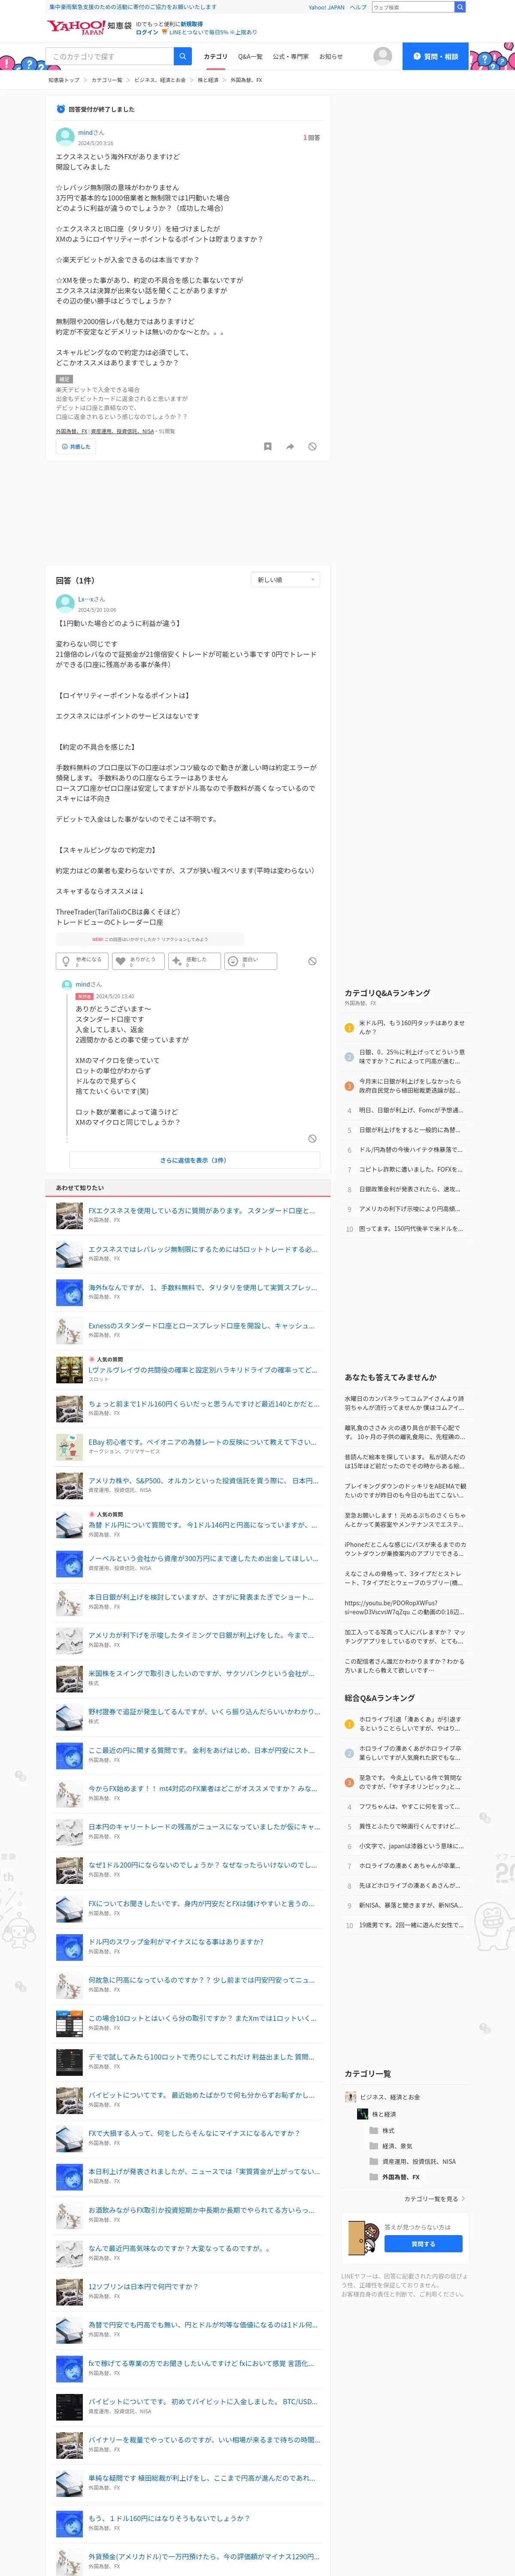Report Lx…x's answer via the prohibition icon
The height and width of the screenshot is (2576, 515).
click(312, 961)
